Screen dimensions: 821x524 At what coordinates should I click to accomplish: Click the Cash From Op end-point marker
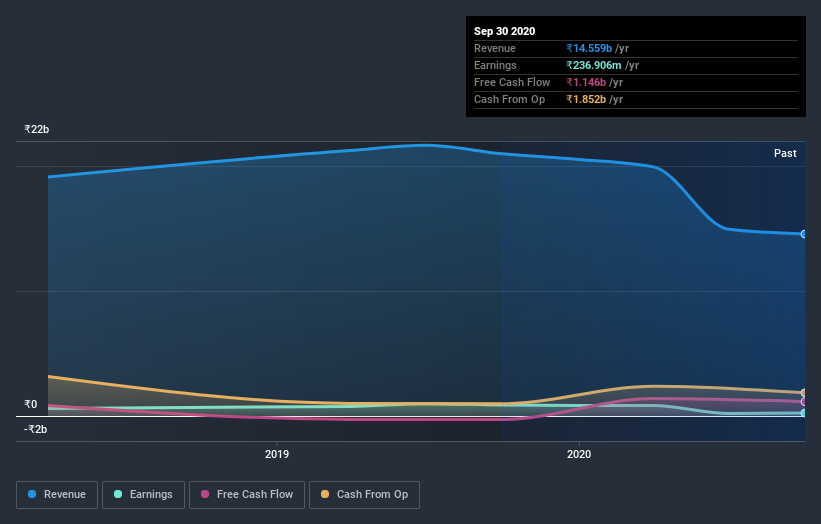pyautogui.click(x=803, y=393)
